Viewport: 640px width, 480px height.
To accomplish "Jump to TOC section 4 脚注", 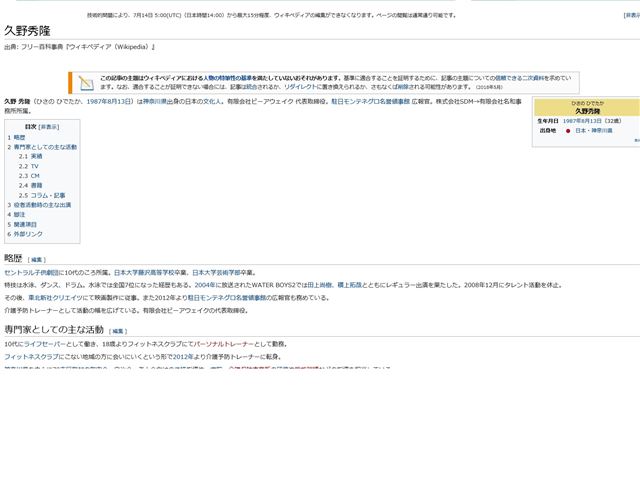I will point(16,214).
